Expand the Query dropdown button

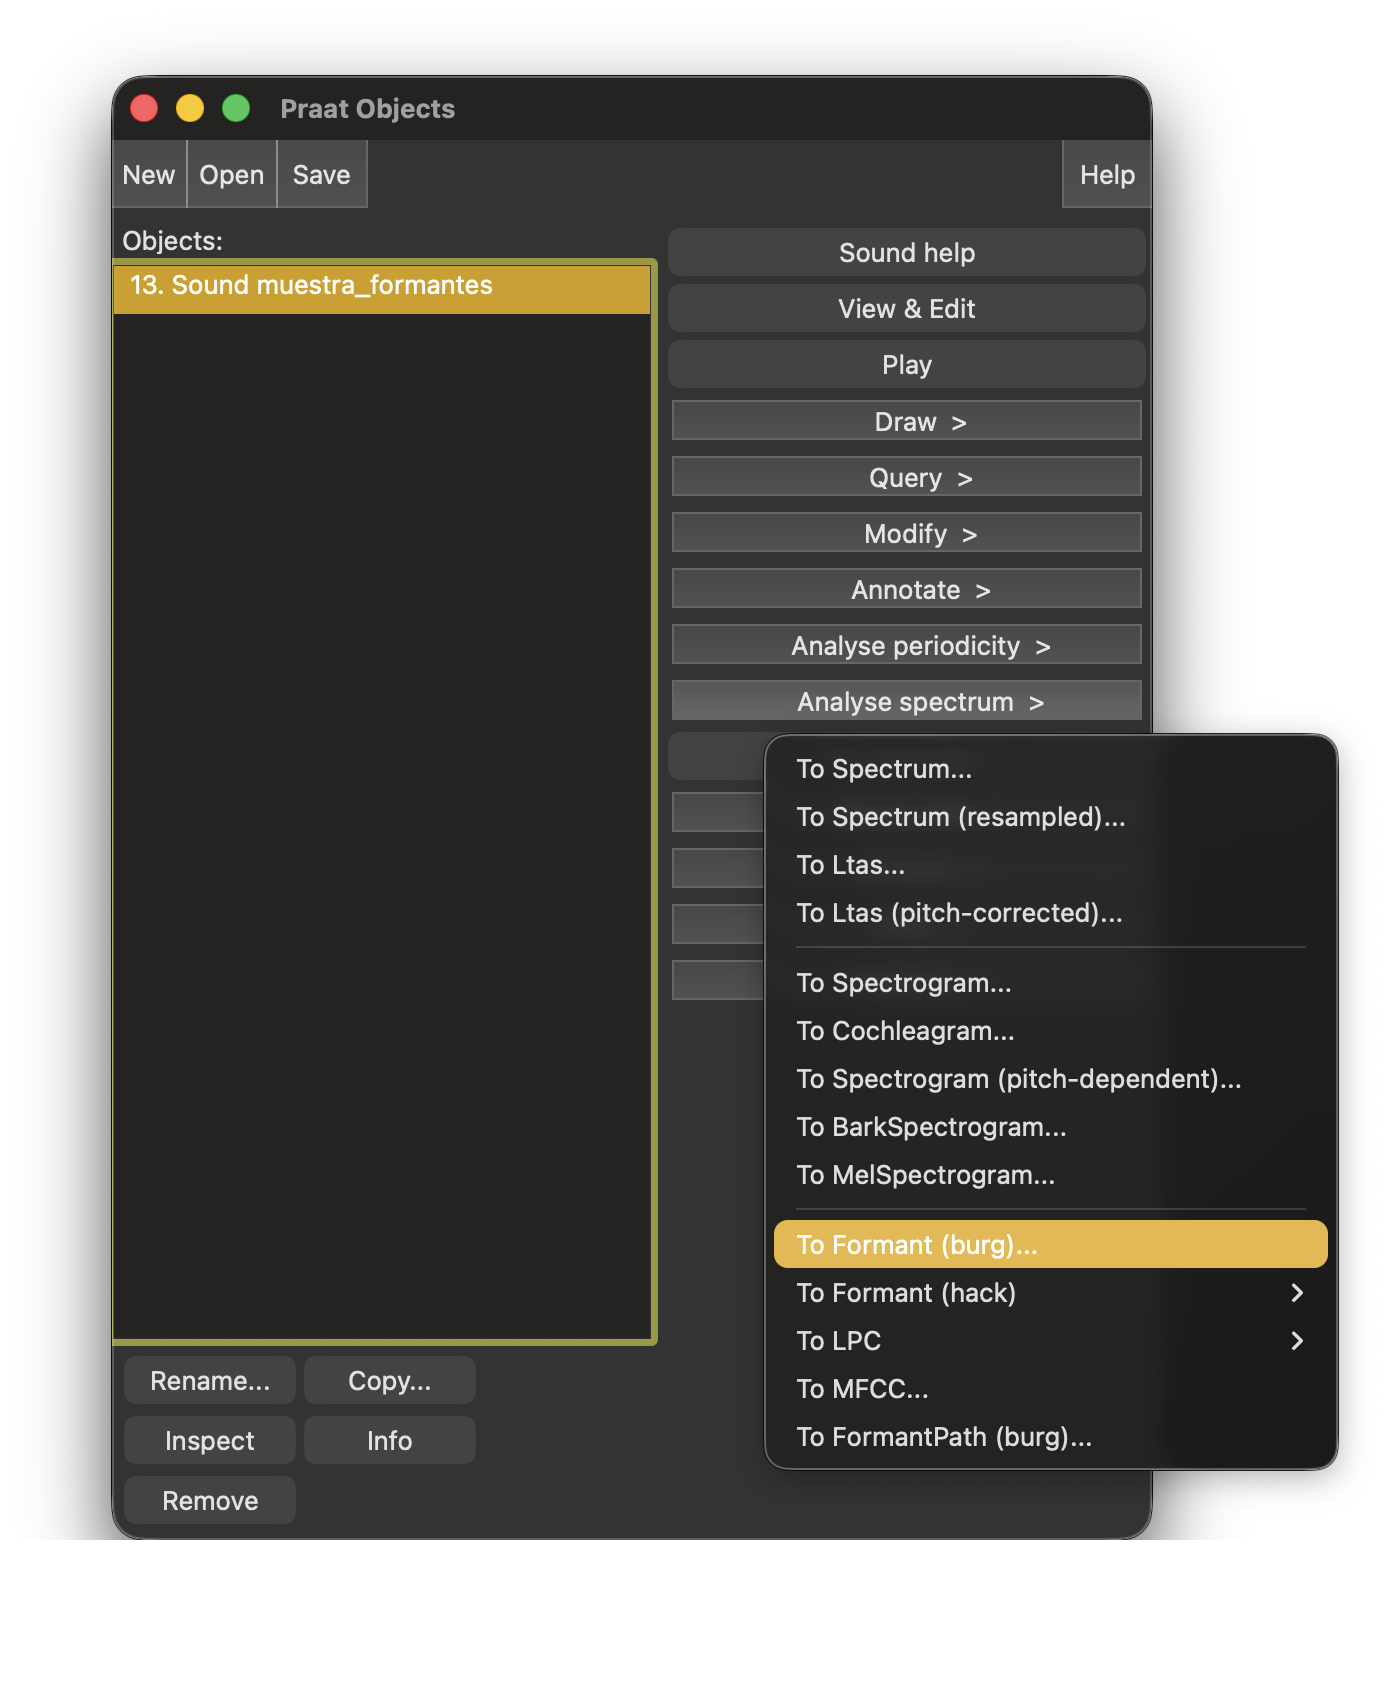click(x=906, y=477)
